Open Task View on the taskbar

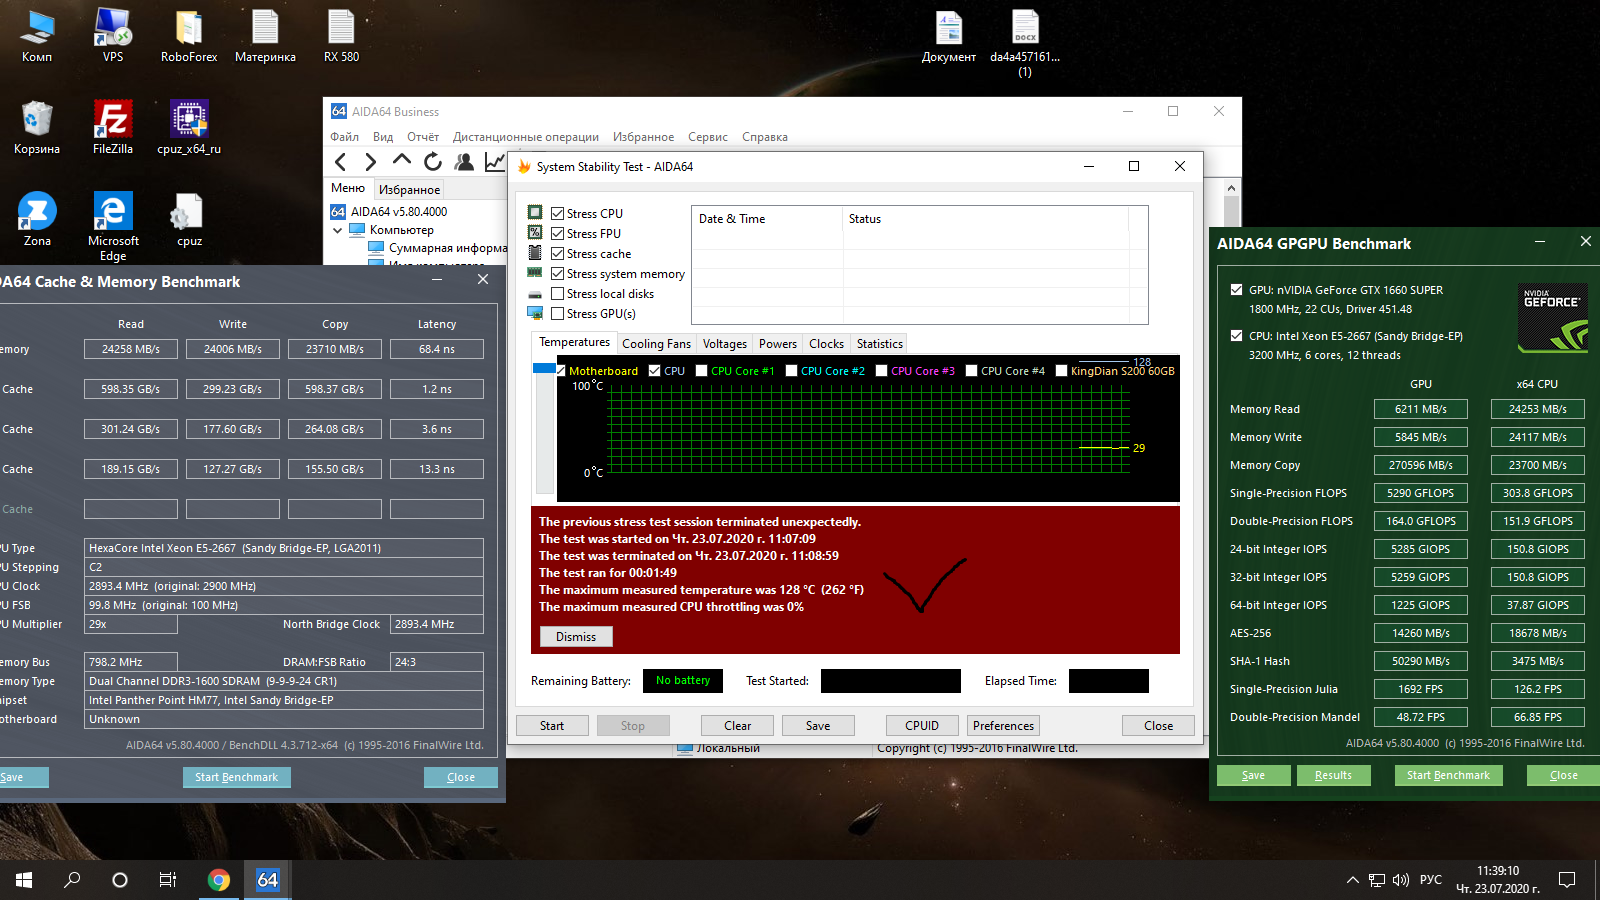click(x=168, y=880)
